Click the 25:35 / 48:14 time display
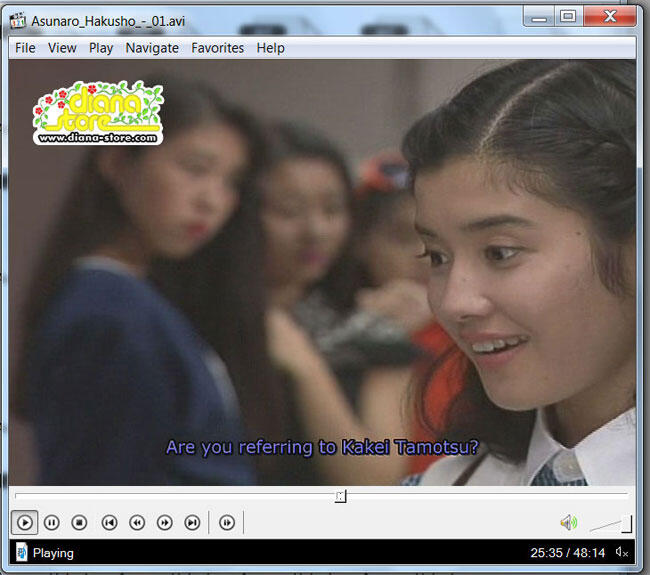Image resolution: width=650 pixels, height=575 pixels. pos(568,553)
